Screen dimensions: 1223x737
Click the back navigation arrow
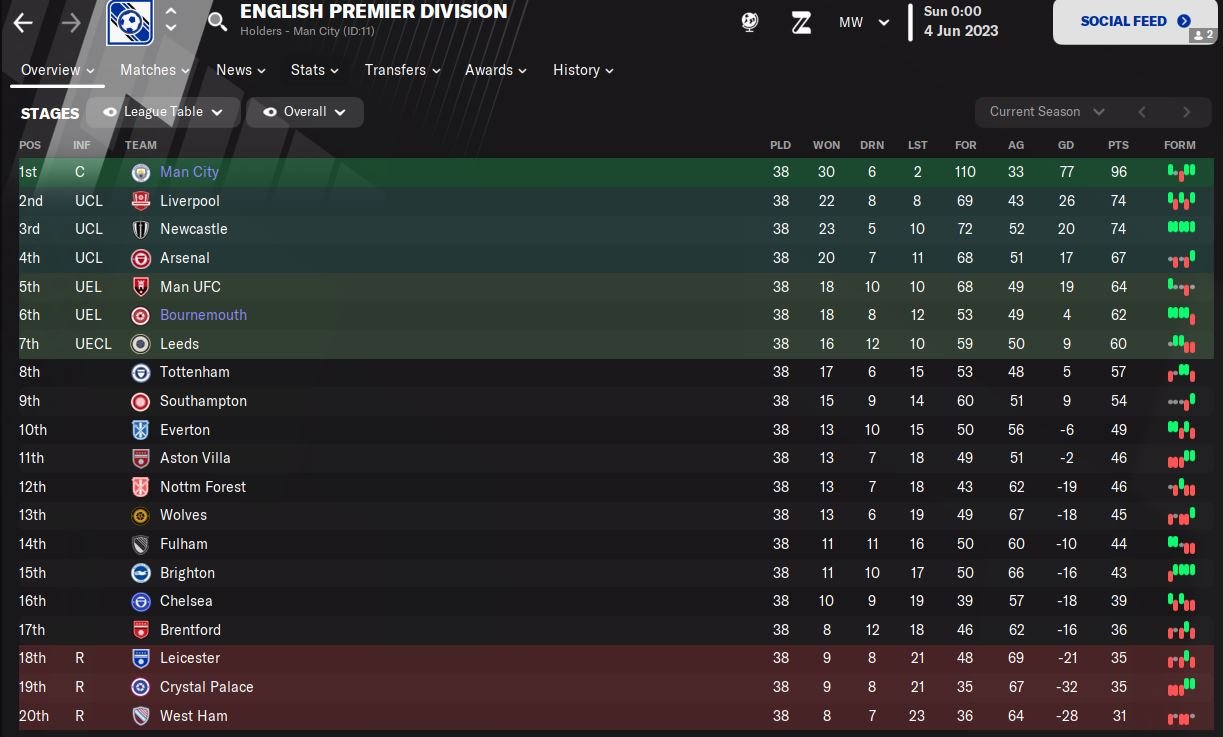[x=23, y=22]
